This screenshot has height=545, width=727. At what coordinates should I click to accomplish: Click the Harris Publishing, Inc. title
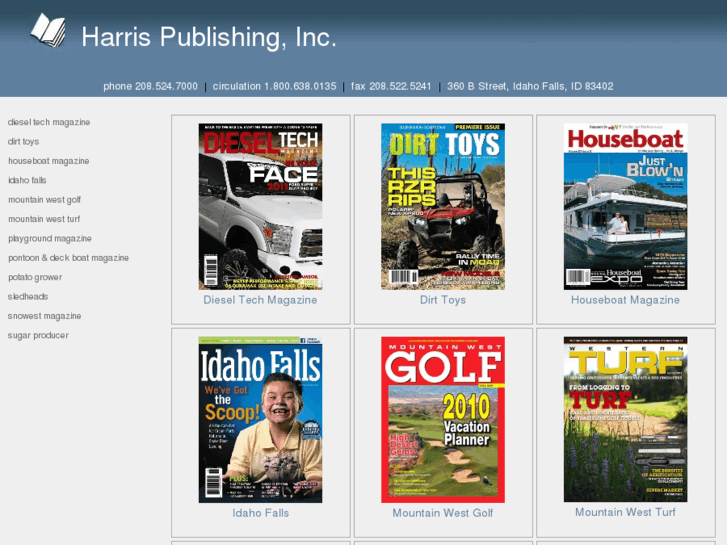tap(209, 37)
